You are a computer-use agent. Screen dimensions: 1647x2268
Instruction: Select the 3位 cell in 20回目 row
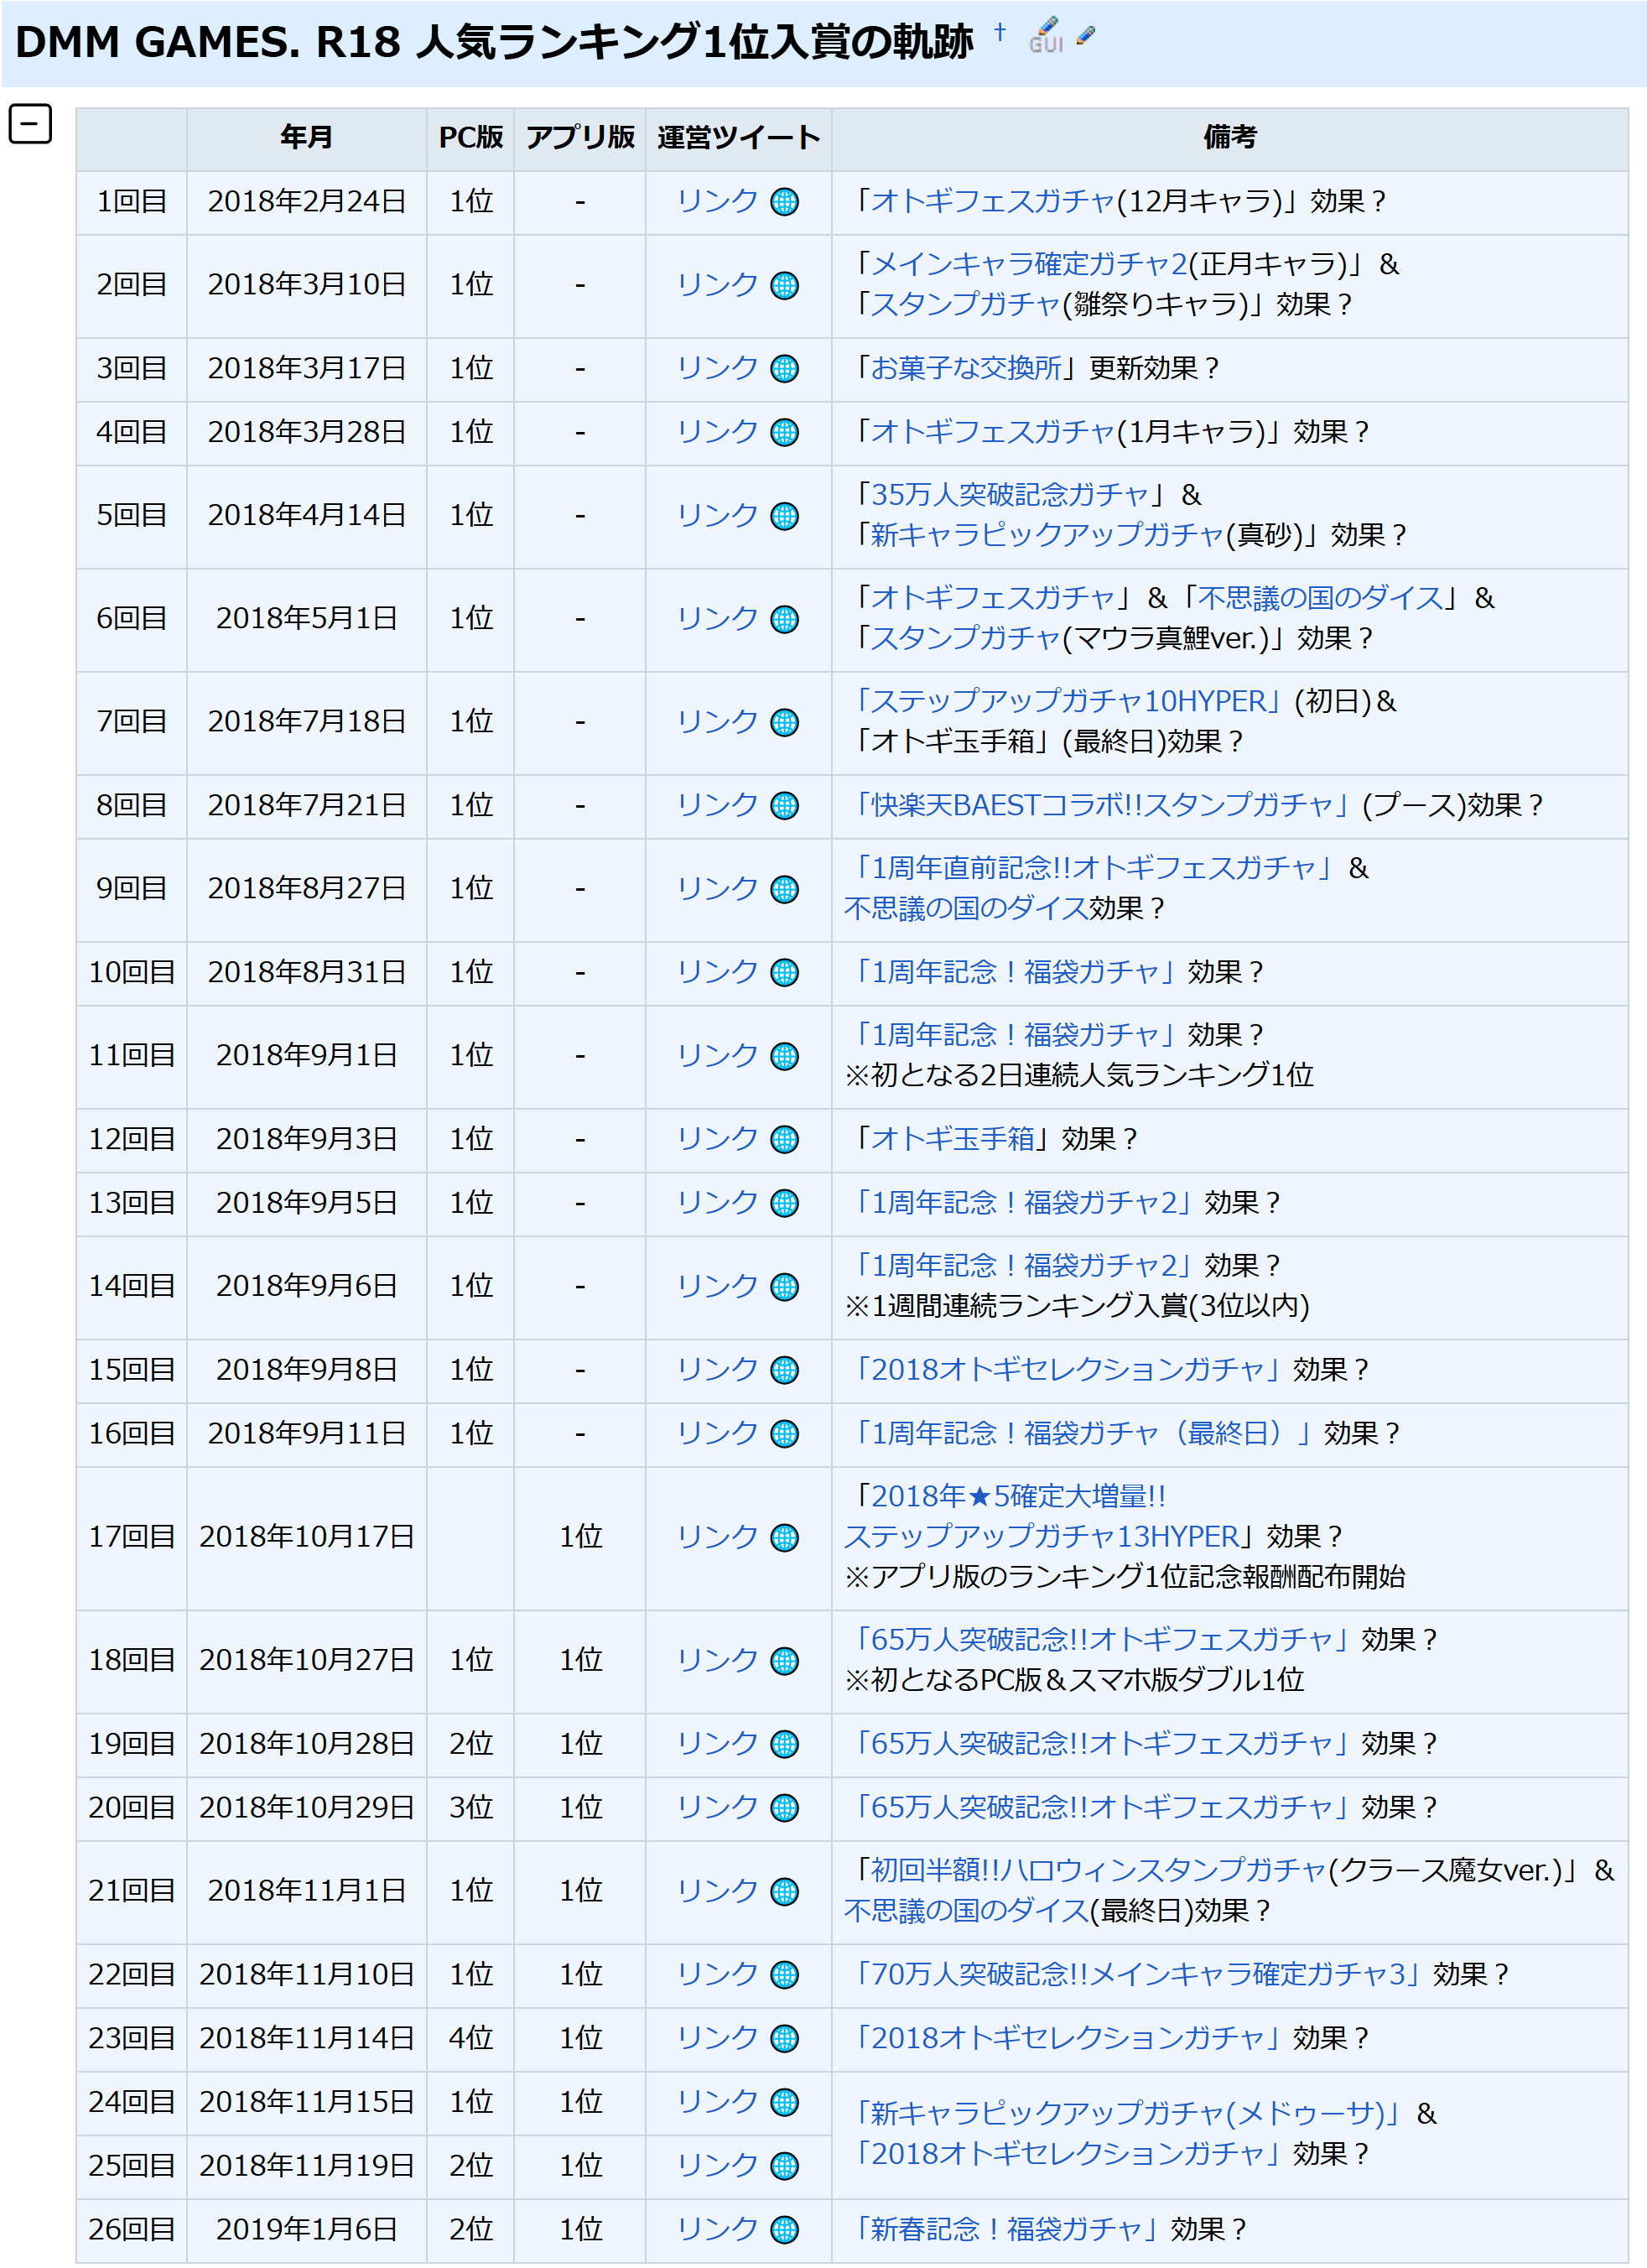[x=470, y=1808]
